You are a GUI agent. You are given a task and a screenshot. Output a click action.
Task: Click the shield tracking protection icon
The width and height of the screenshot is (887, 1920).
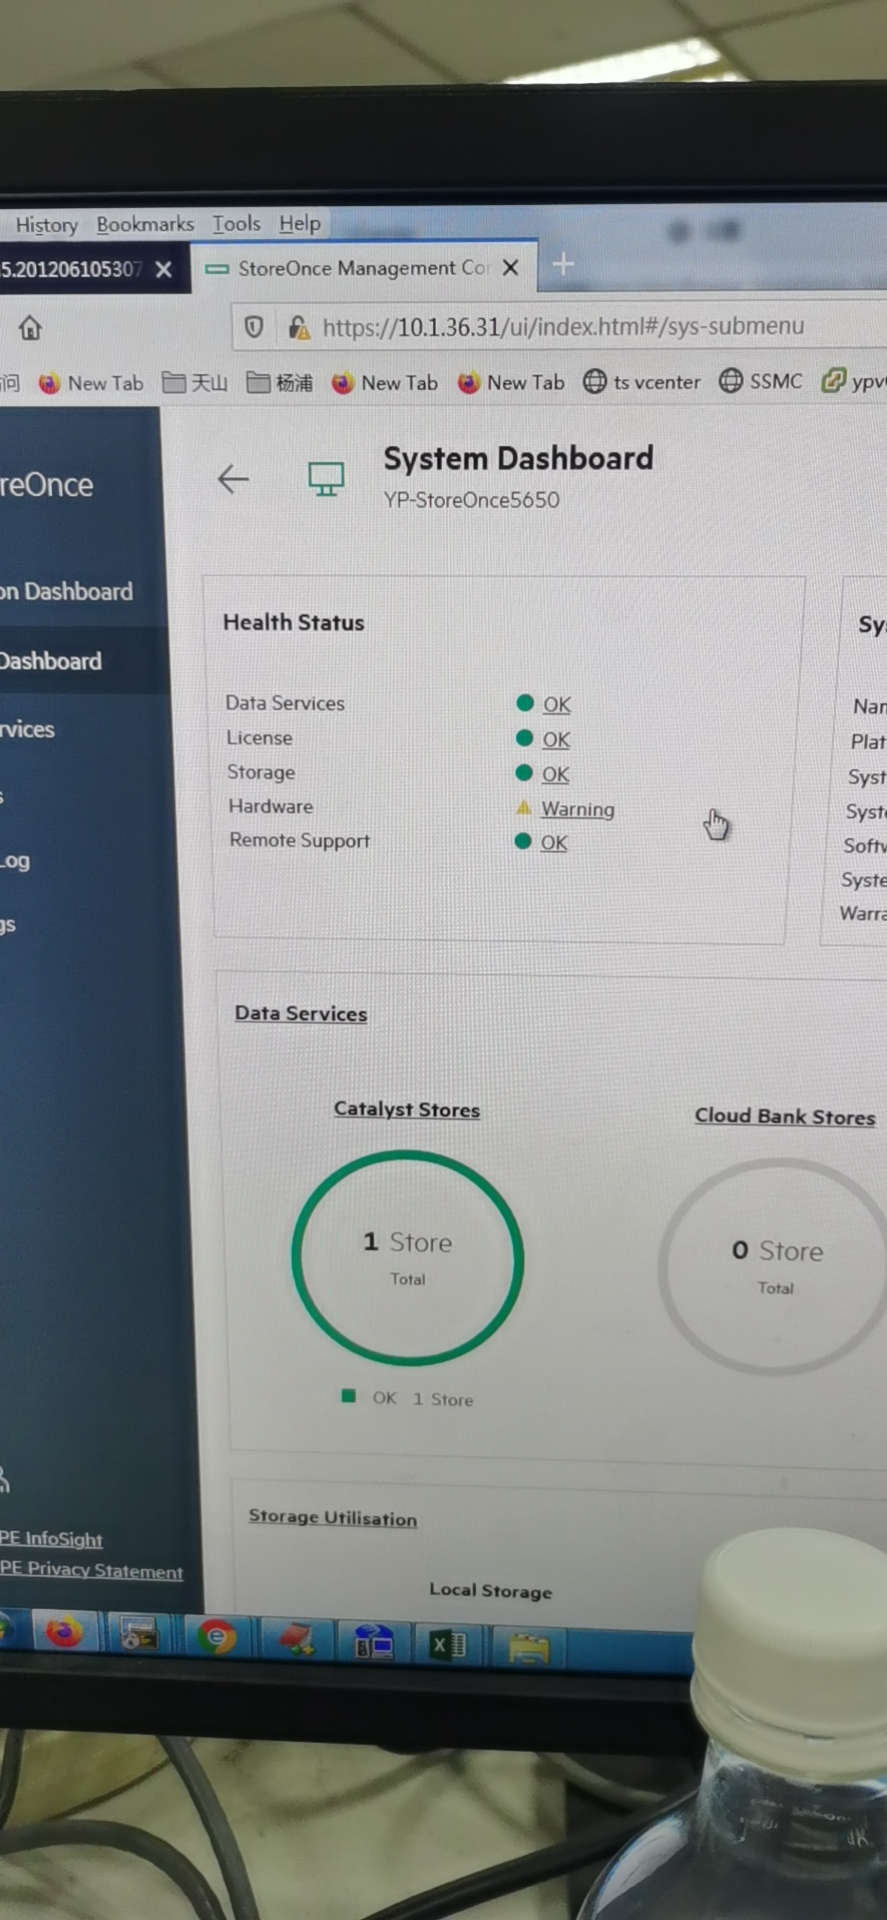pos(254,327)
